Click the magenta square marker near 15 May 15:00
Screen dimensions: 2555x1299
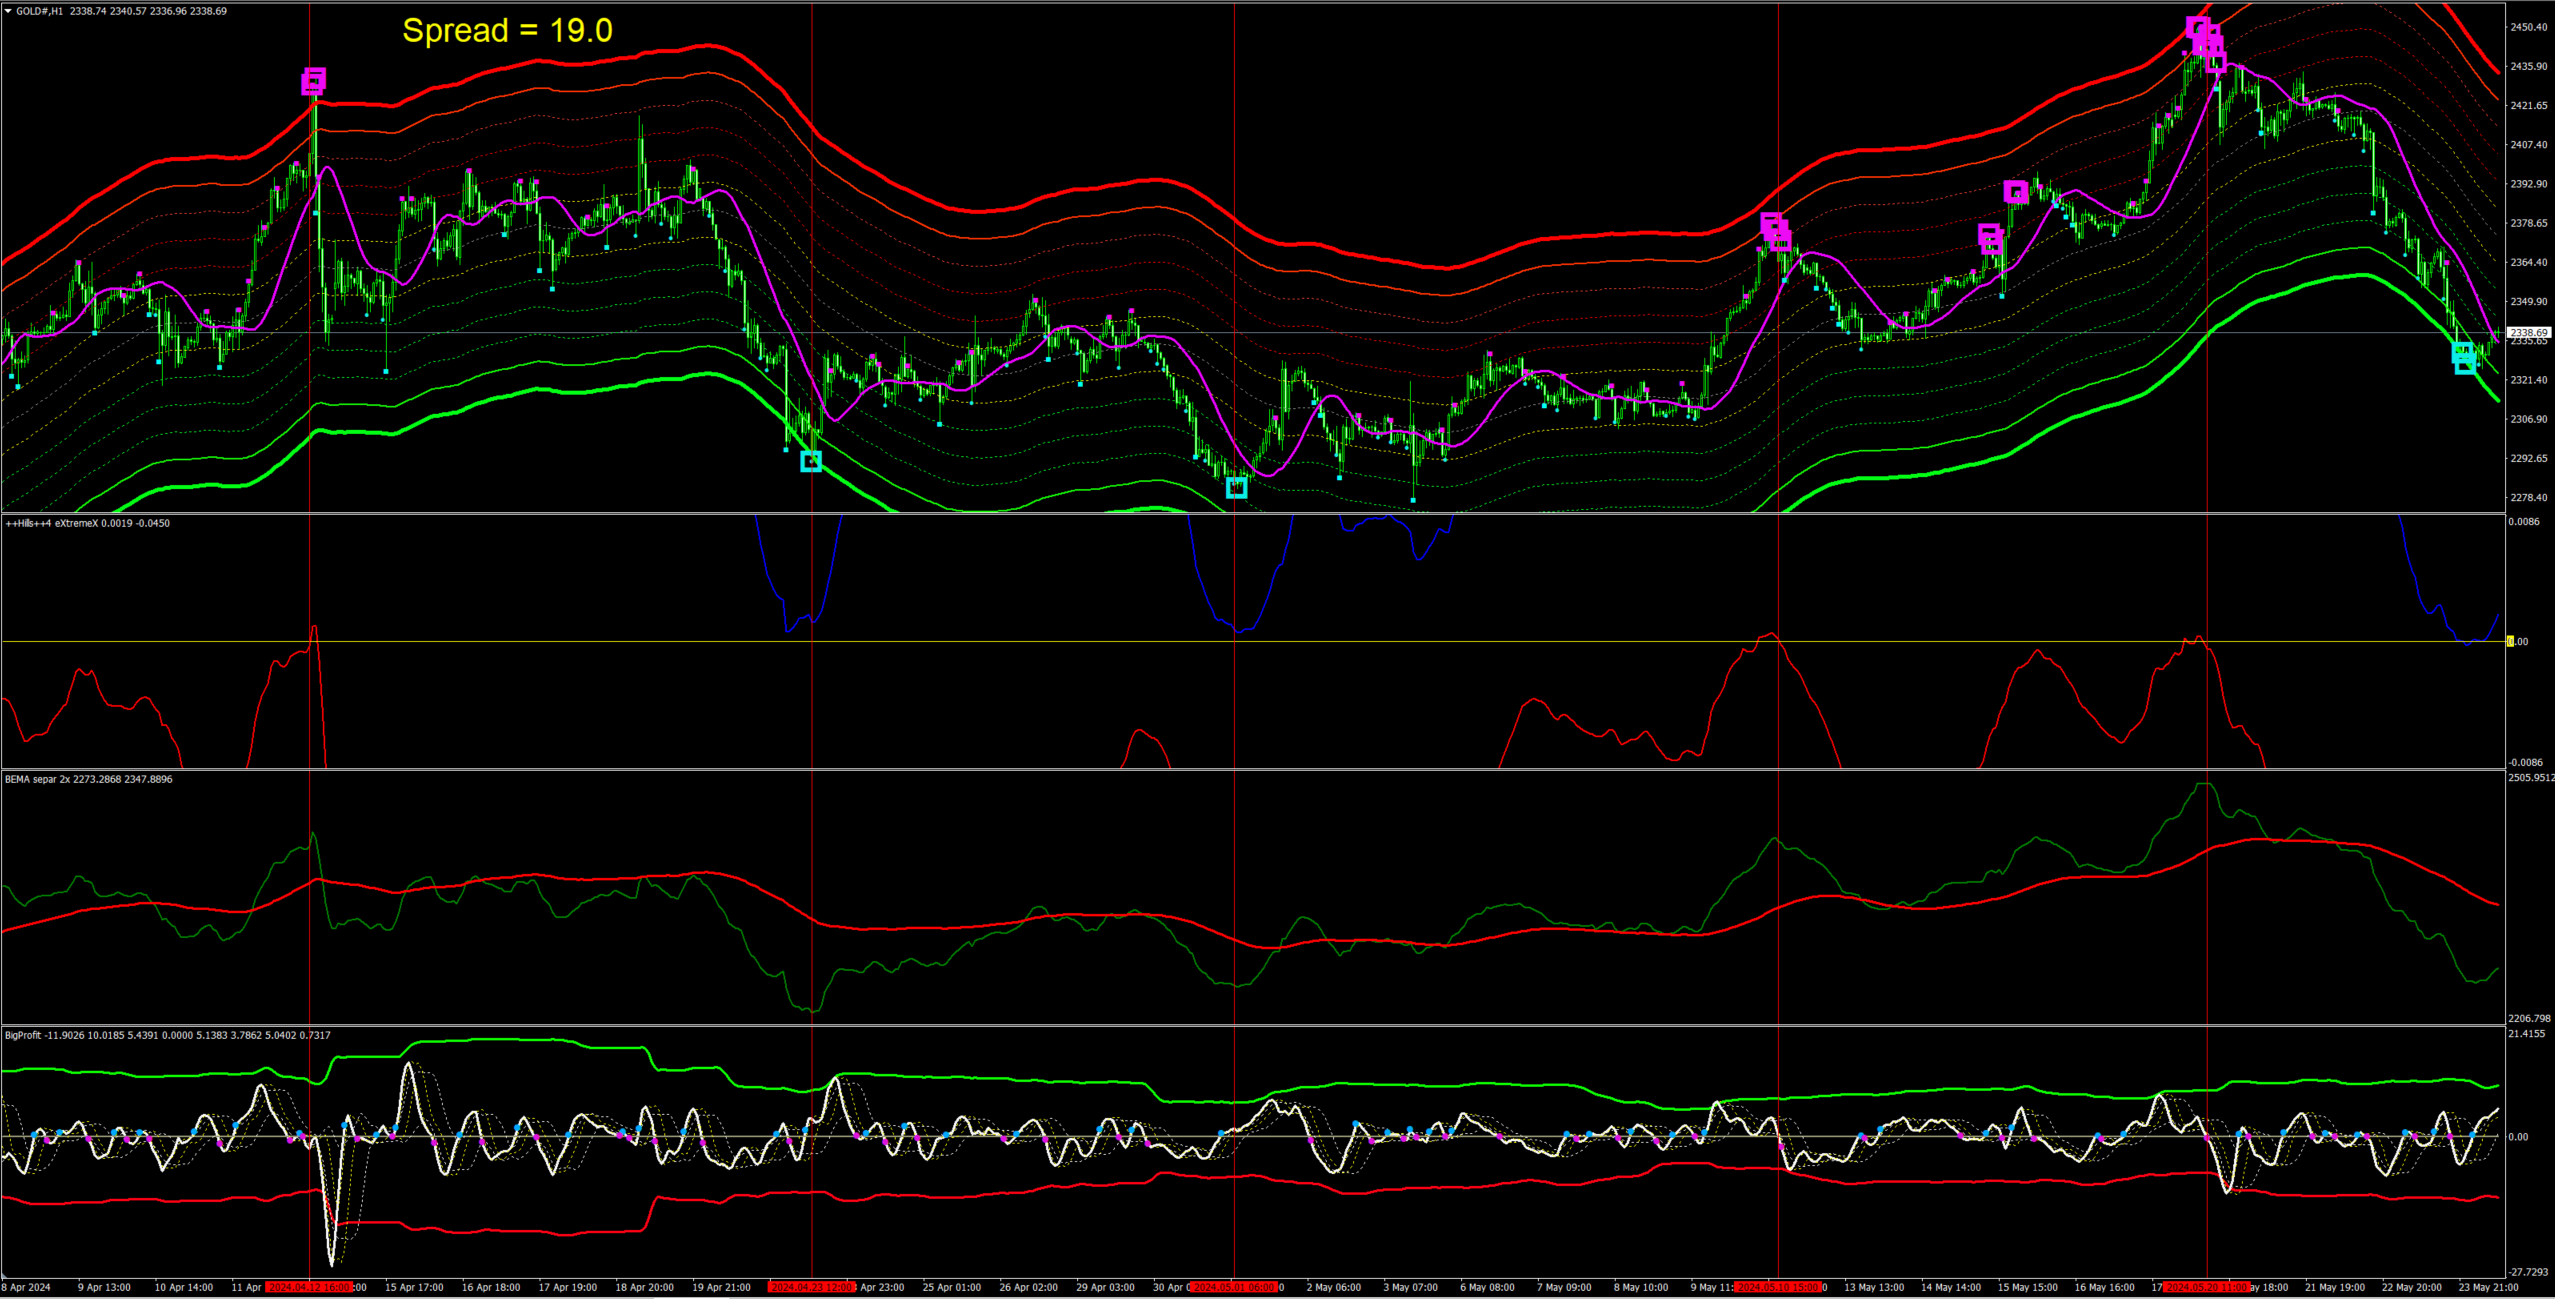click(x=2016, y=192)
